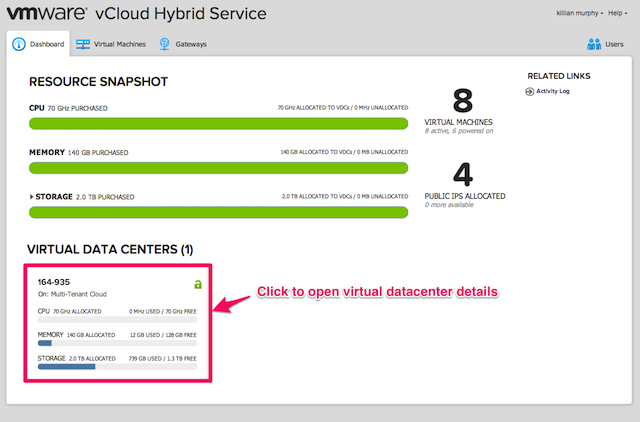Click '2.0 TB ALLOCATED TO VDCs' text

317,196
